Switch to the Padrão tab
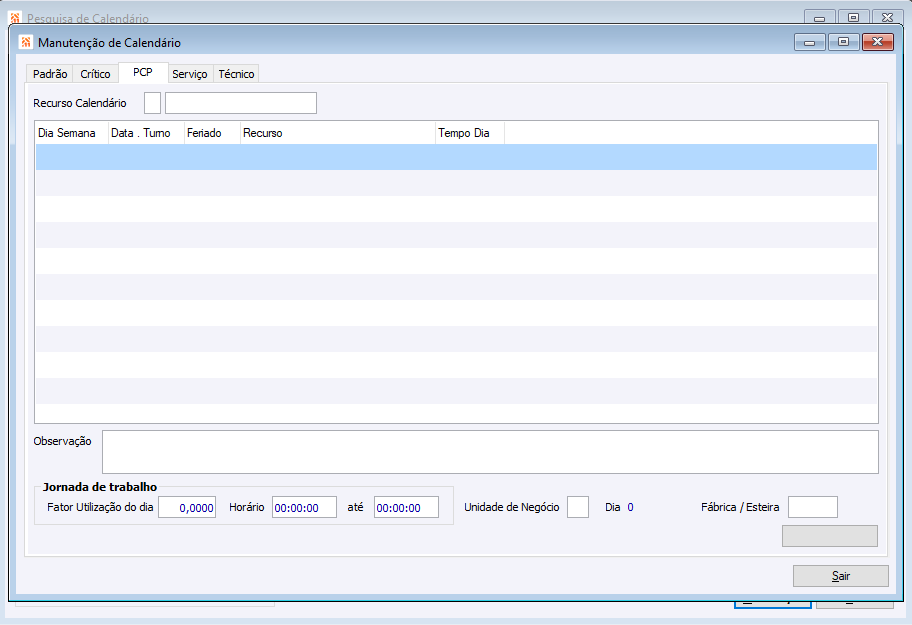912x625 pixels. point(50,74)
